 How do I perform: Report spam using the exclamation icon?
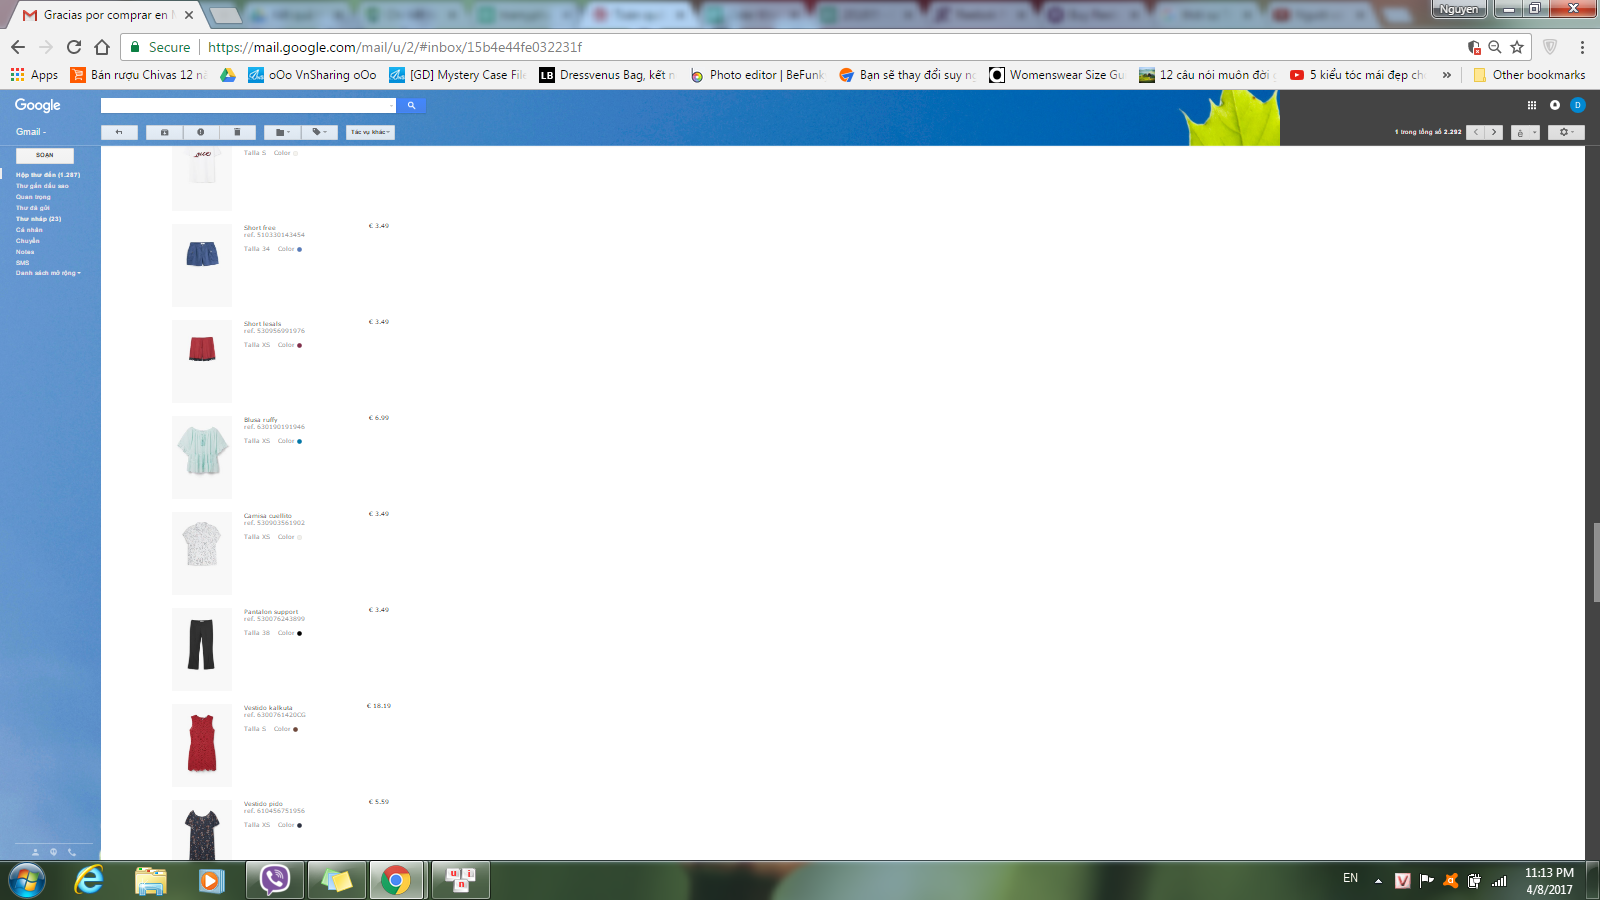pyautogui.click(x=200, y=132)
